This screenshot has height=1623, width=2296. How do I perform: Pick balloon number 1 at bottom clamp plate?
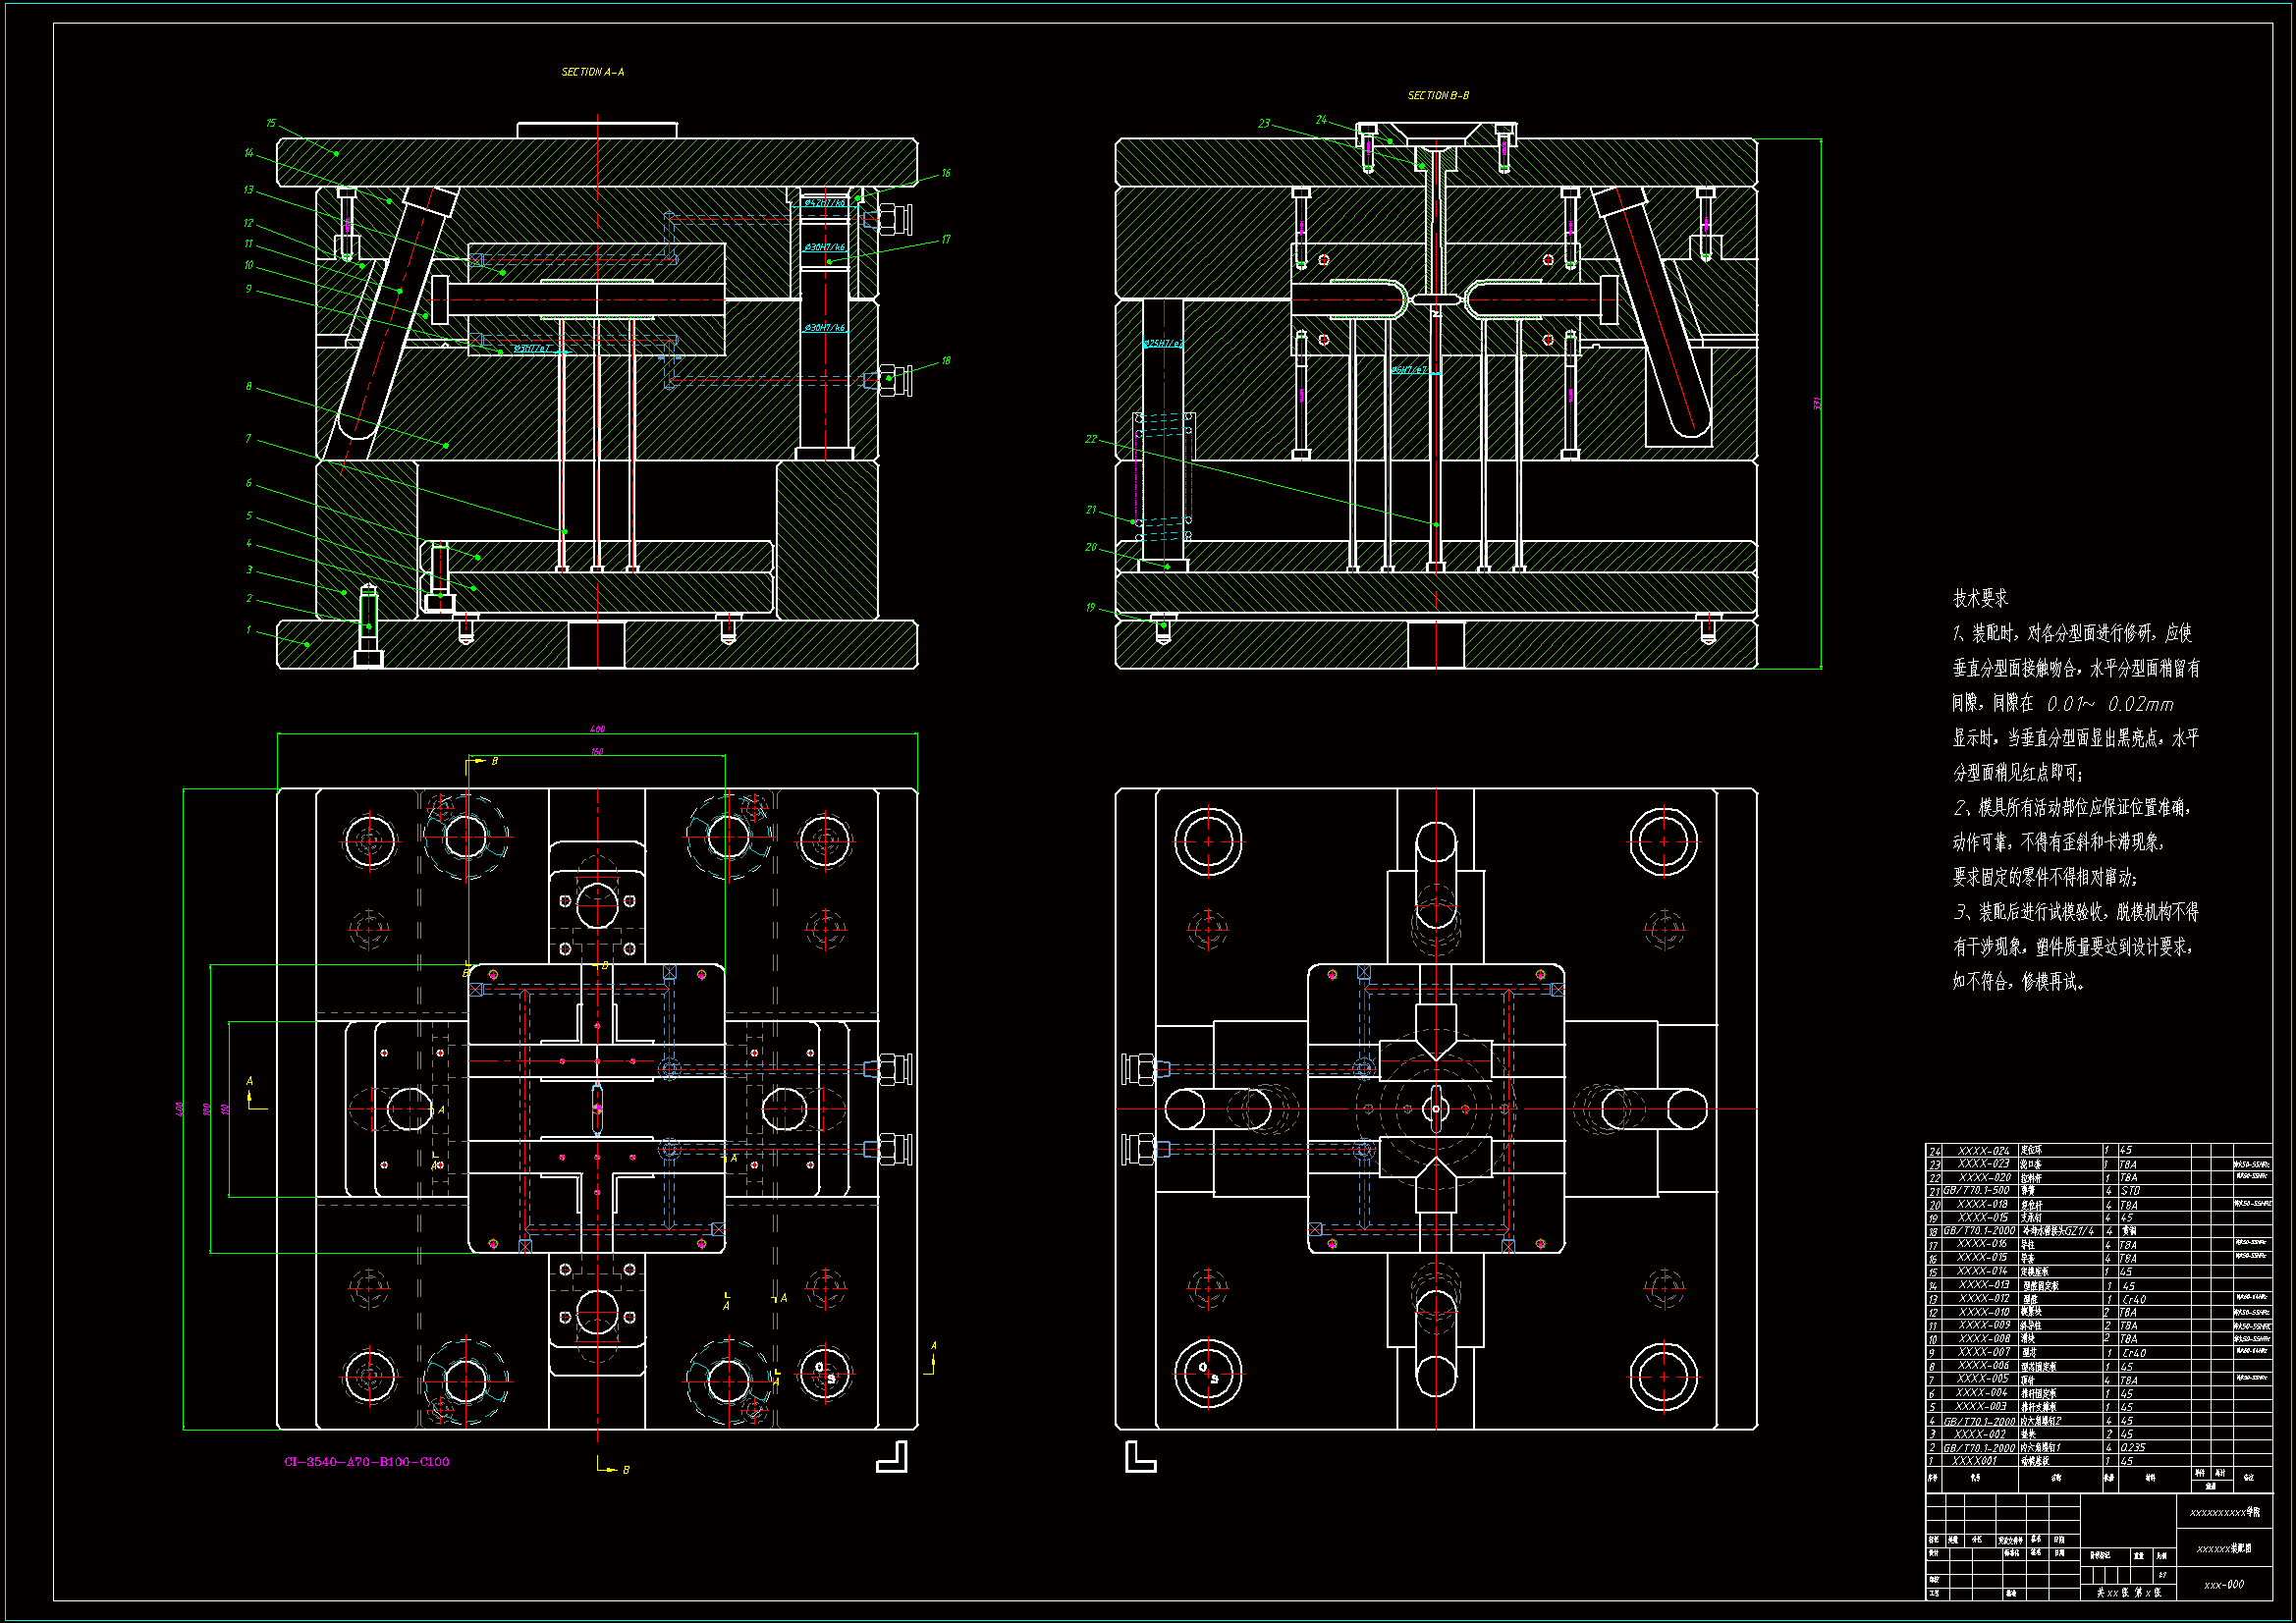pos(249,630)
